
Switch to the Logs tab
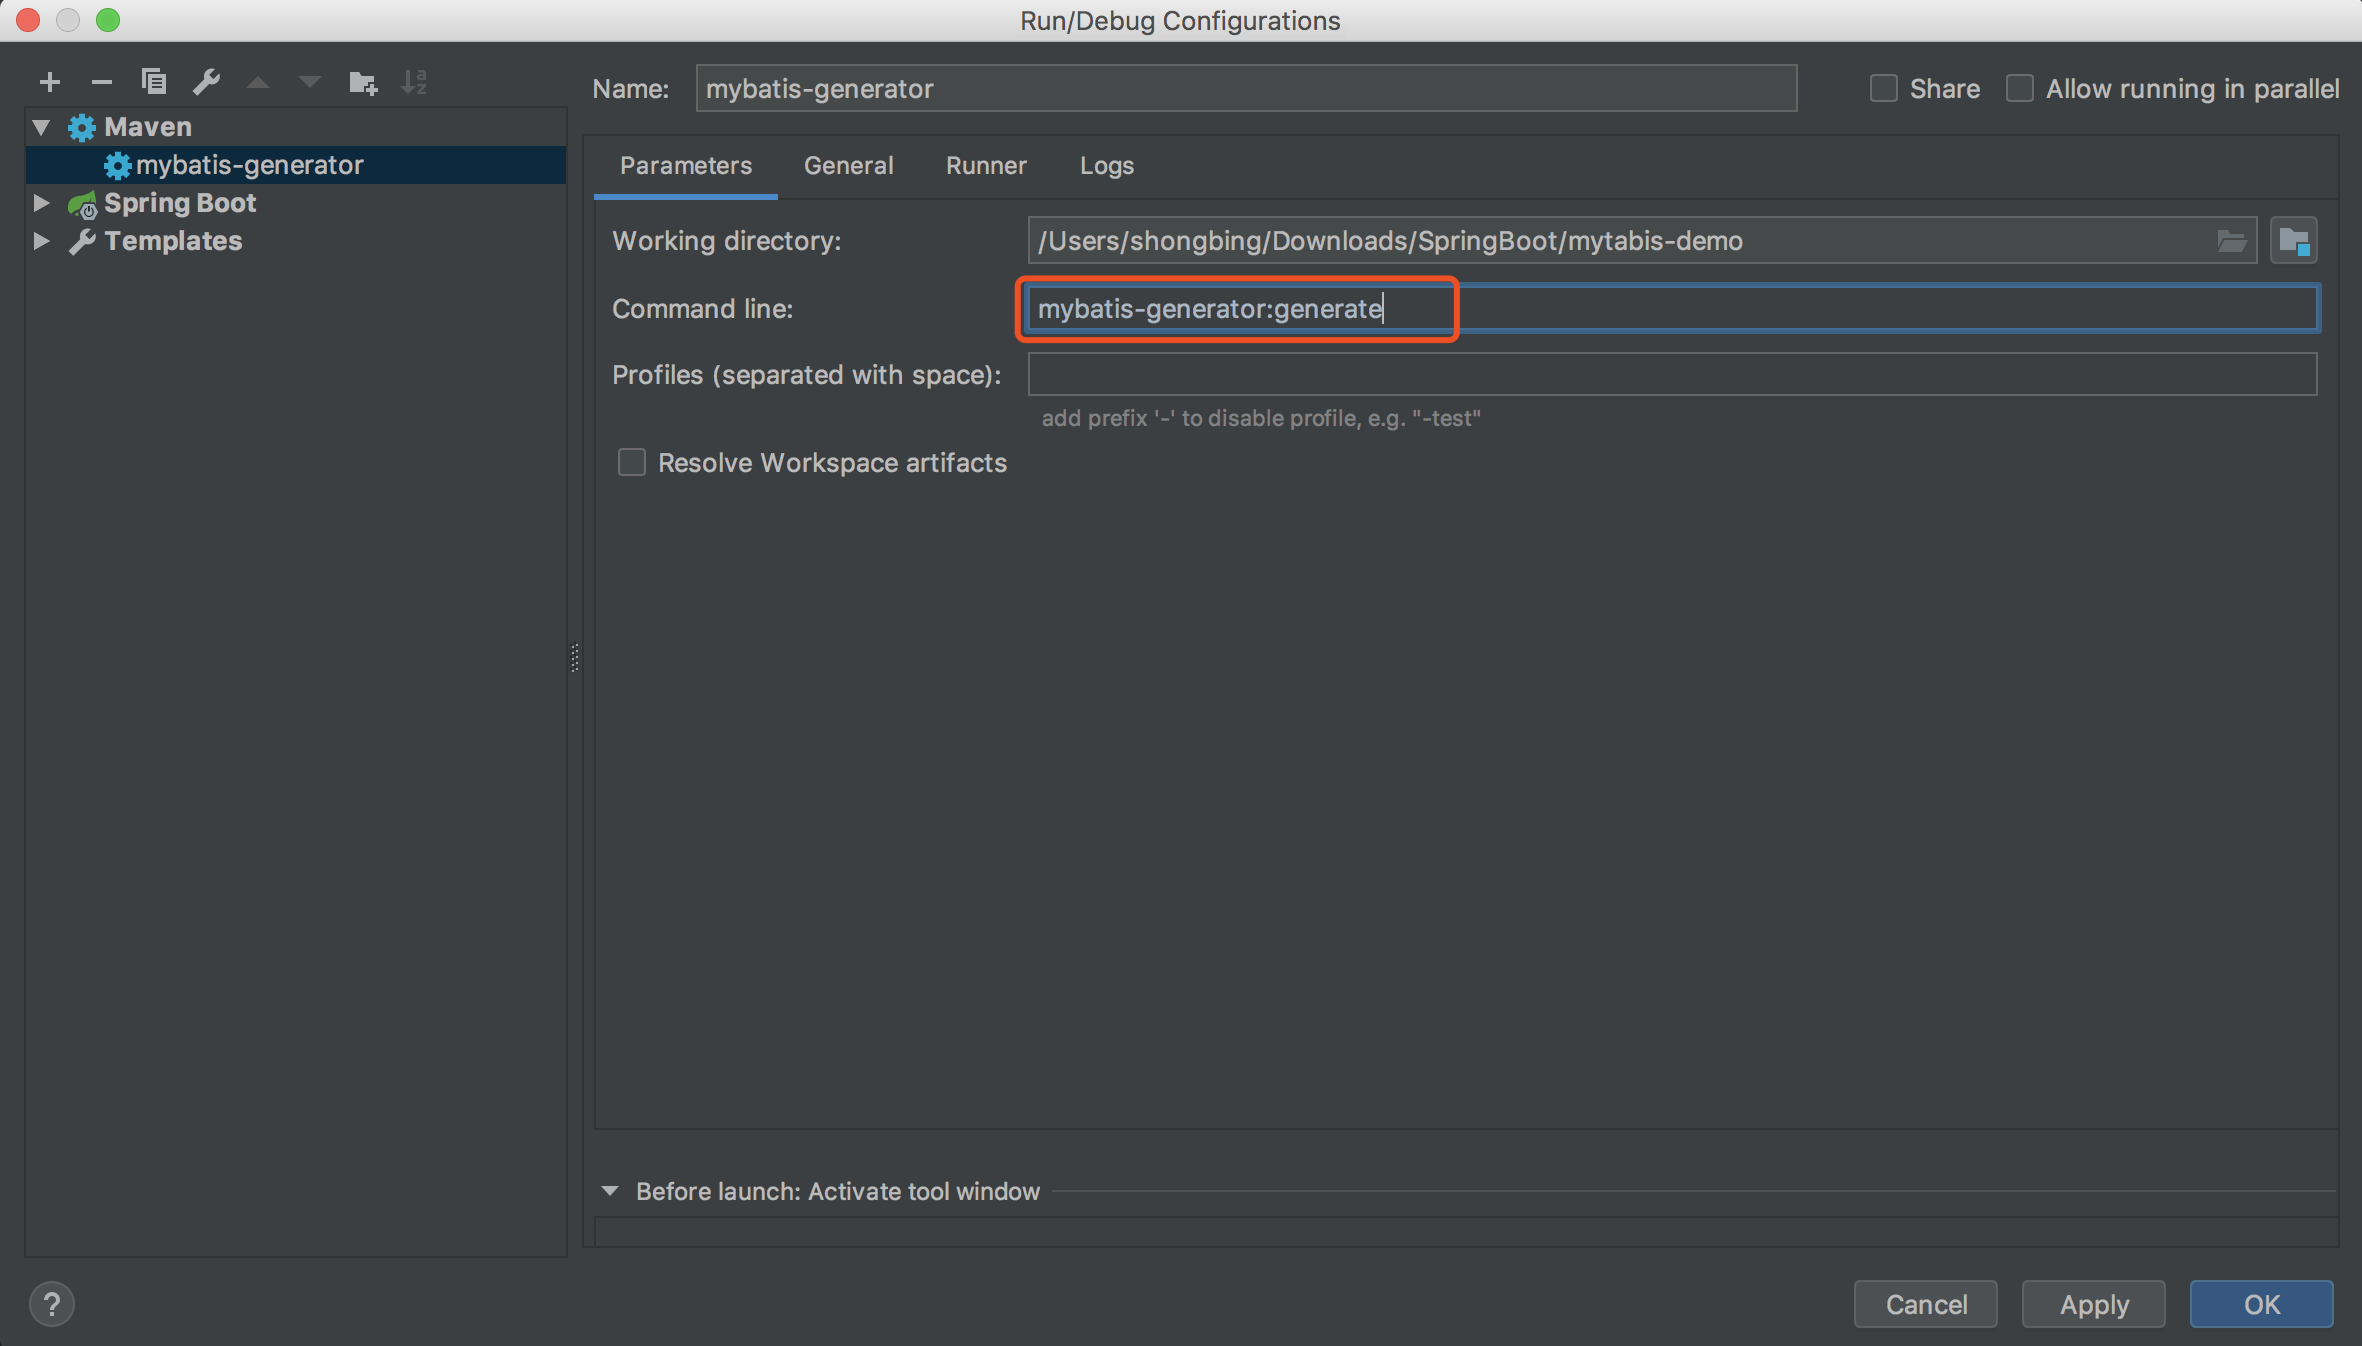1107,165
